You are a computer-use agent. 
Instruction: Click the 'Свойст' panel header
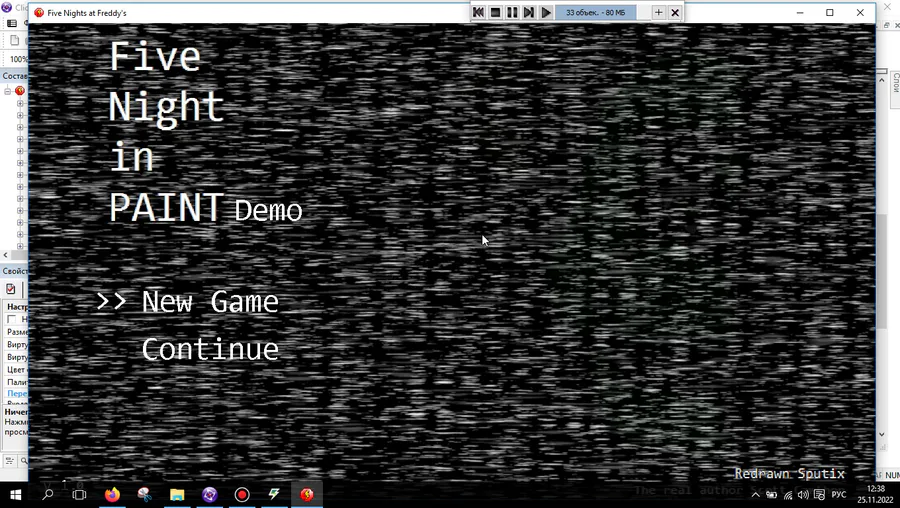point(14,271)
